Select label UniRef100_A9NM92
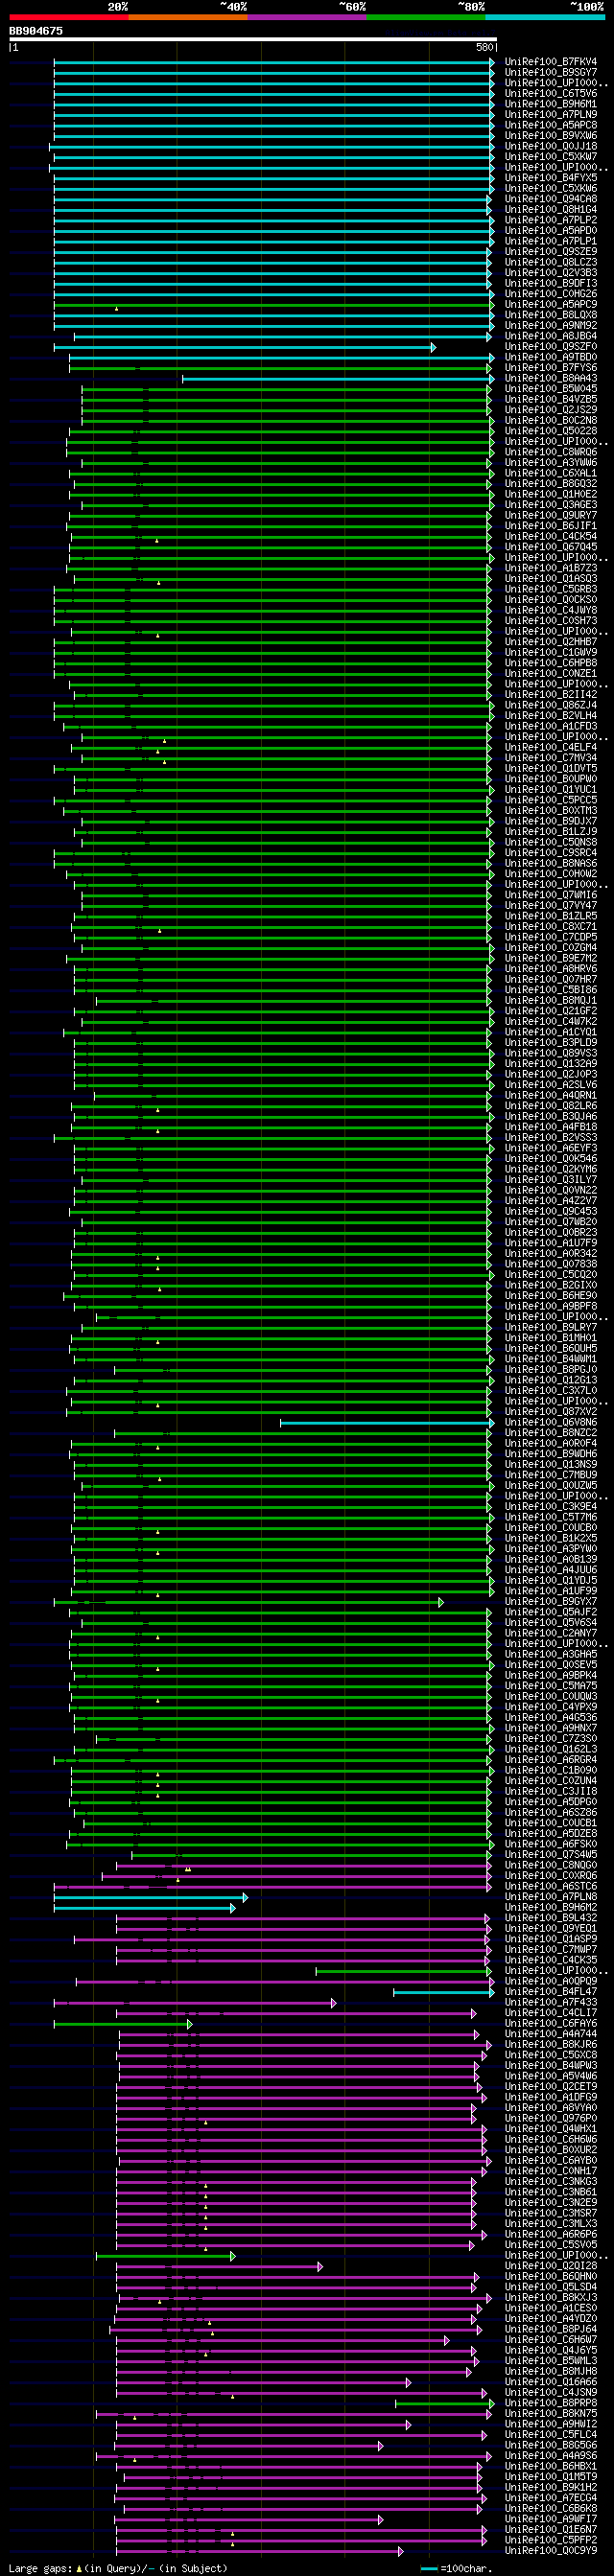This screenshot has width=614, height=2576. (550, 326)
